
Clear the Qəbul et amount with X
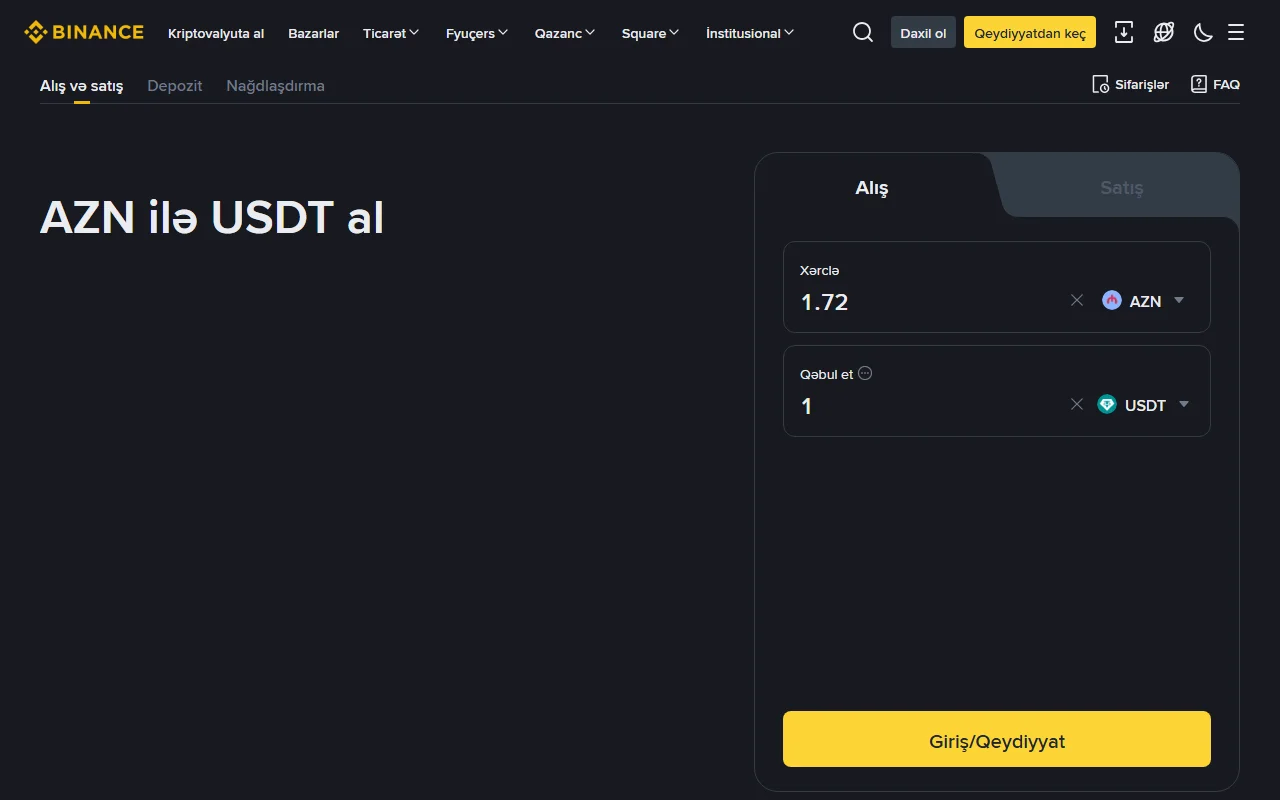[x=1077, y=404]
